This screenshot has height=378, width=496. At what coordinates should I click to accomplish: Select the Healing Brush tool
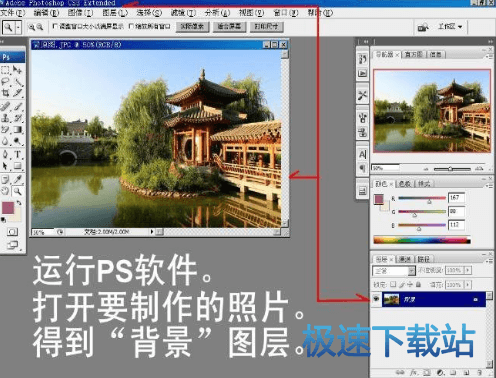coord(5,106)
